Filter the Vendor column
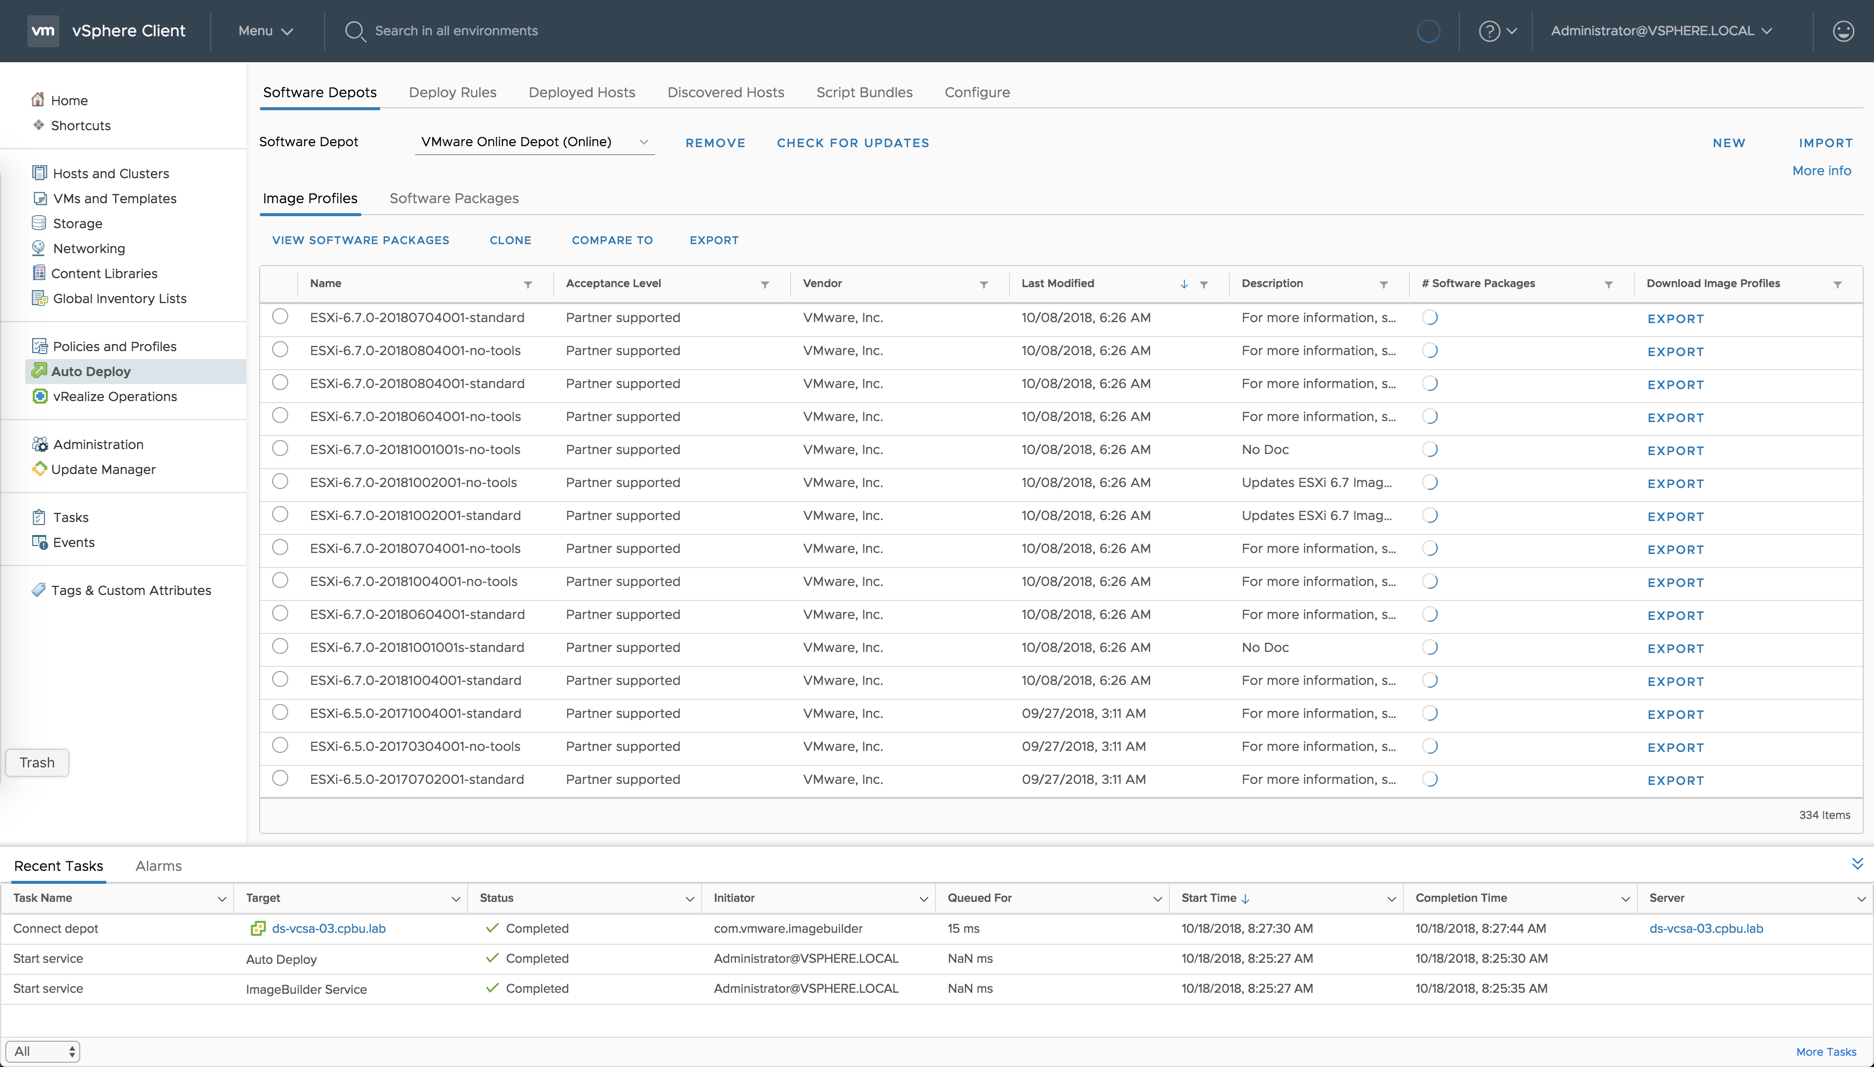This screenshot has width=1874, height=1067. pyautogui.click(x=984, y=285)
